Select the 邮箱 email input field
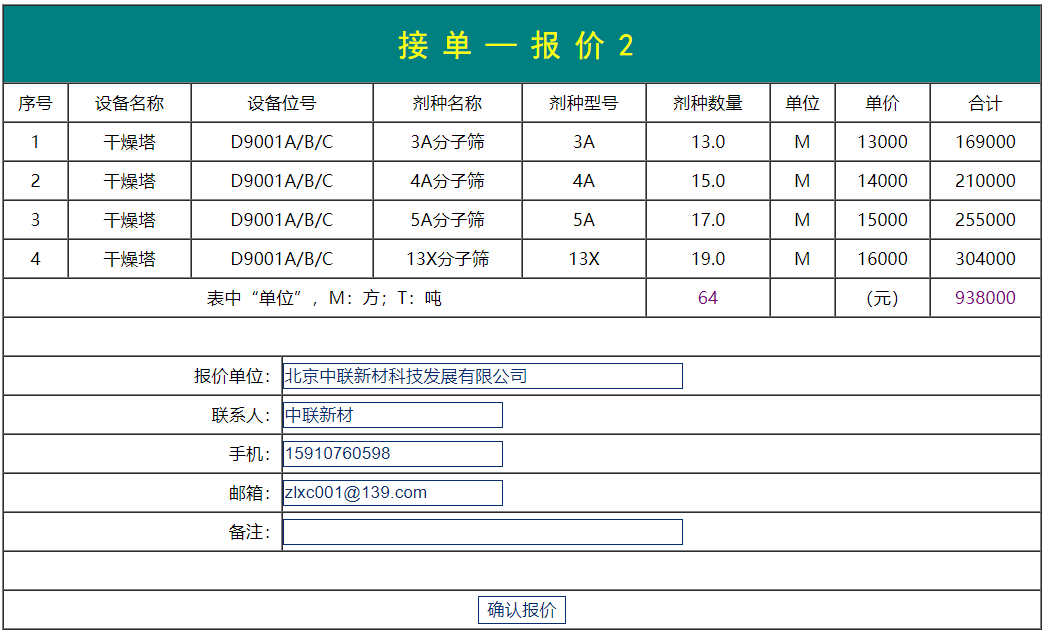 [392, 493]
